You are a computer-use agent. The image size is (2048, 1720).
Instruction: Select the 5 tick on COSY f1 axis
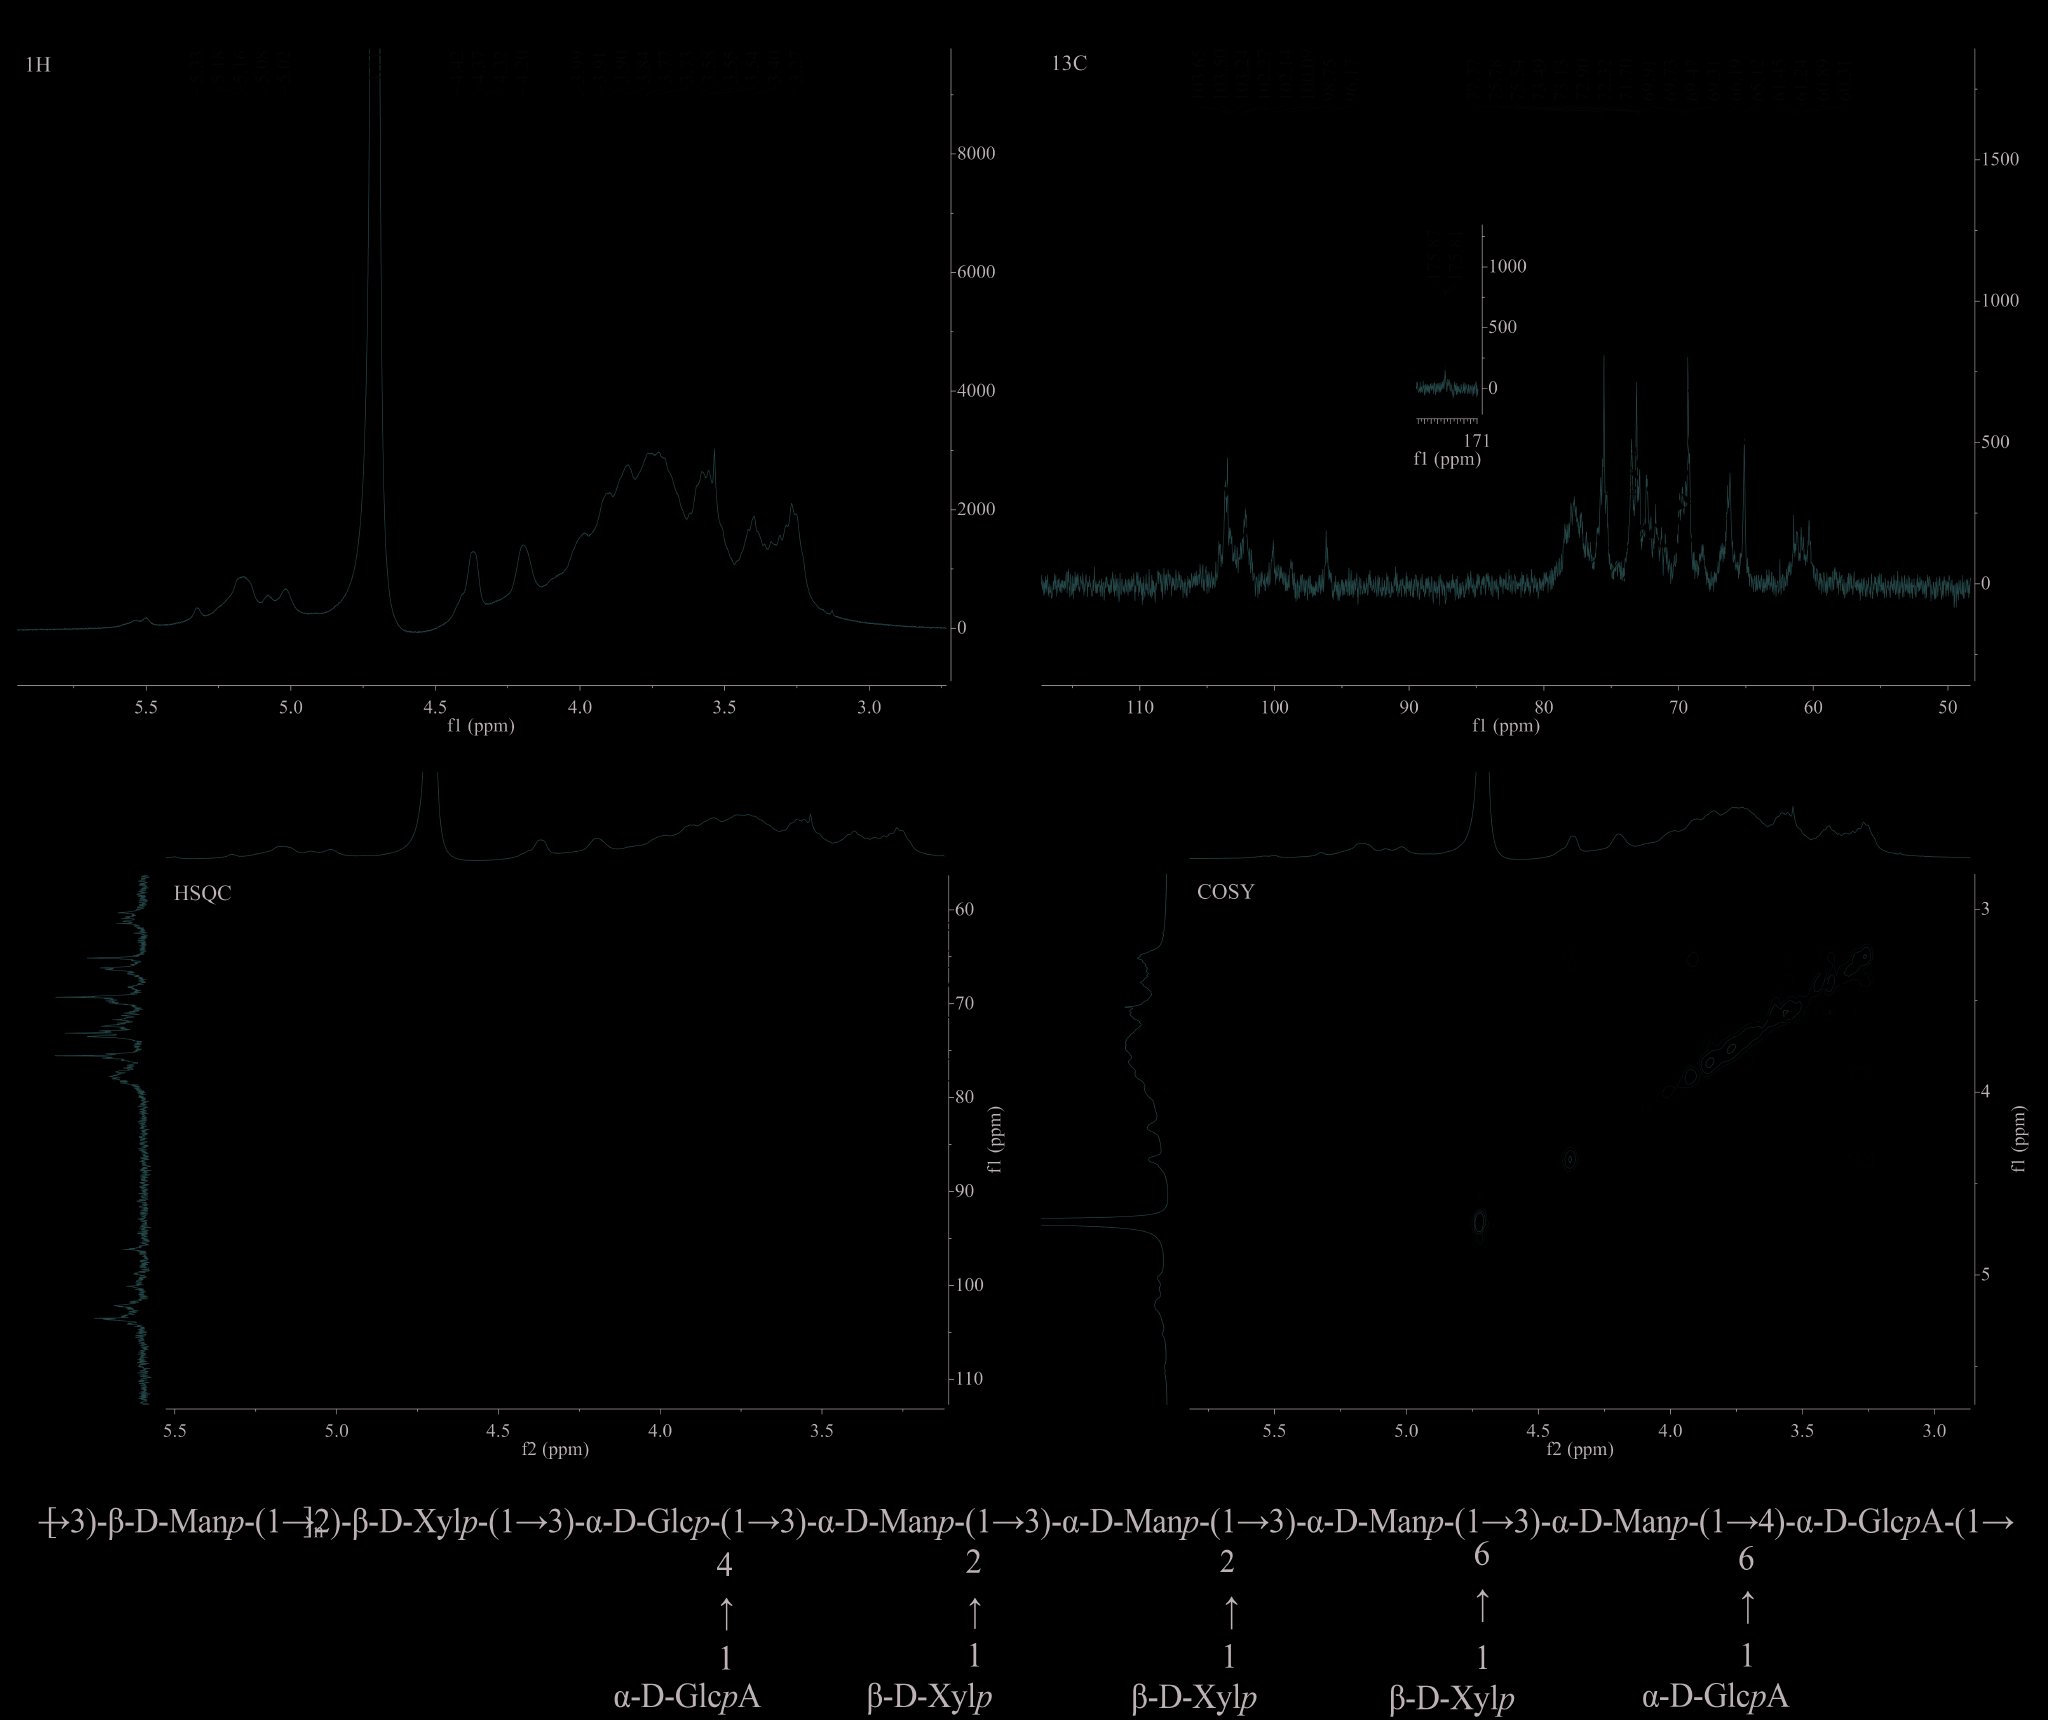coord(1985,1275)
